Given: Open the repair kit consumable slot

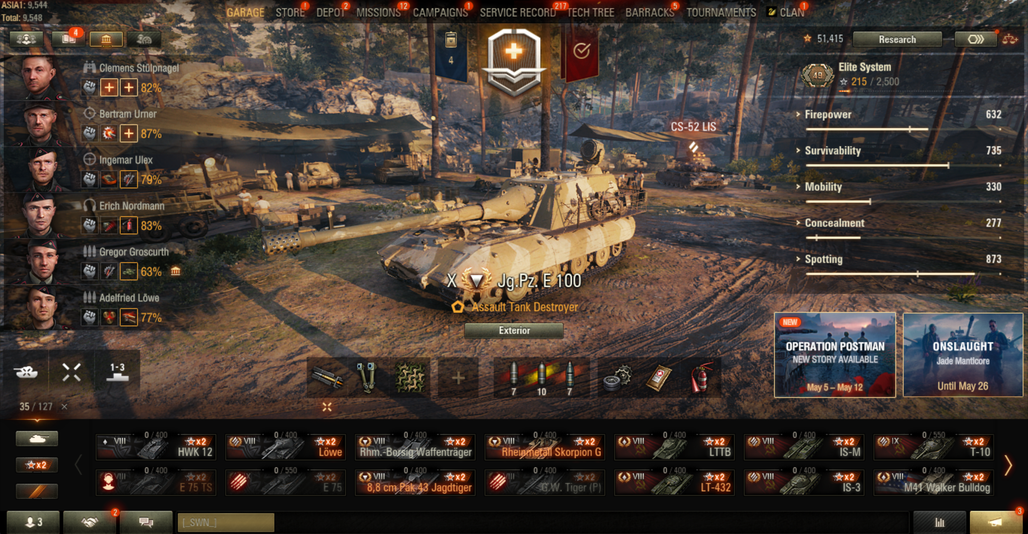Looking at the screenshot, I should pyautogui.click(x=616, y=377).
